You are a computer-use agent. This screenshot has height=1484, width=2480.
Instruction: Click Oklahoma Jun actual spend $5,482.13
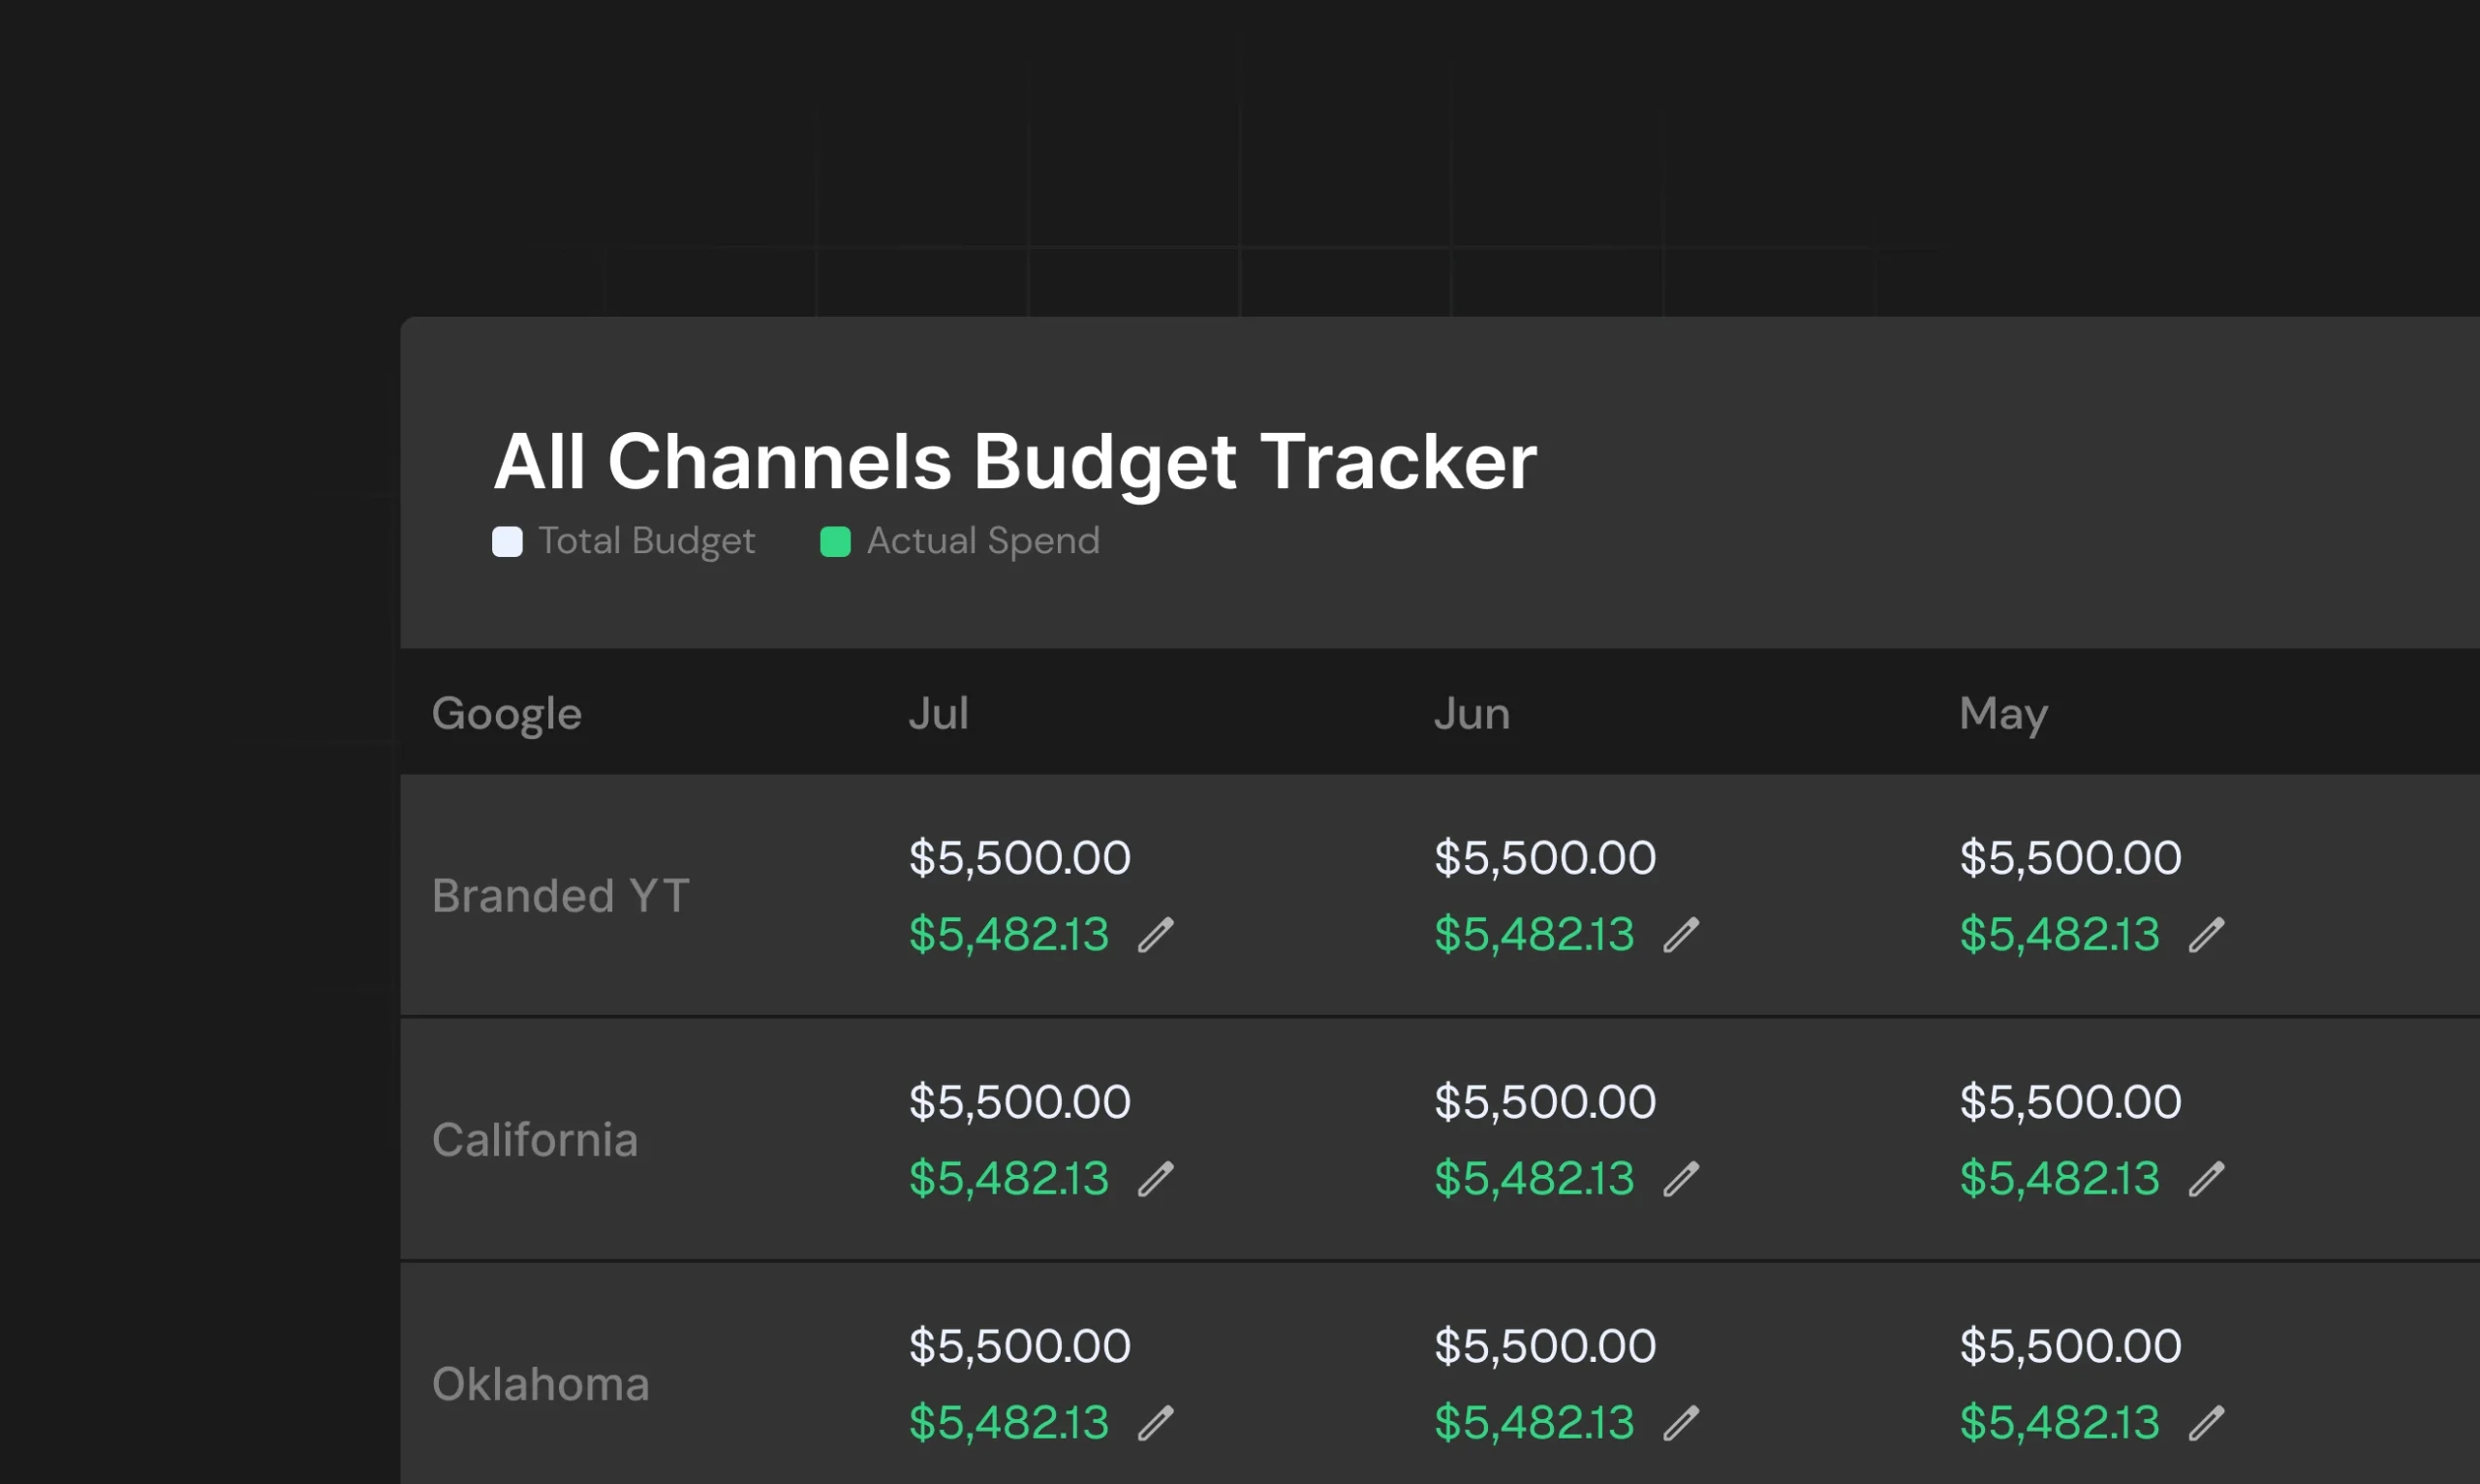[1534, 1423]
